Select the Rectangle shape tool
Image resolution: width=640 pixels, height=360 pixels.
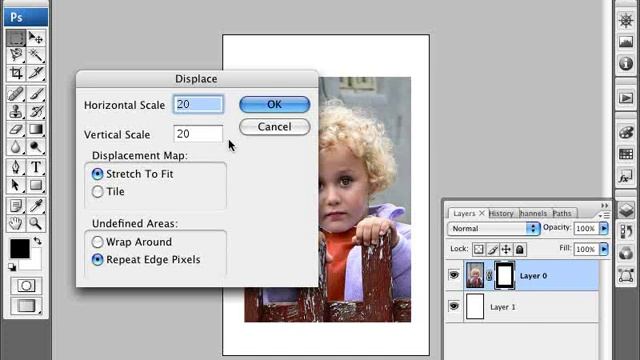click(36, 185)
